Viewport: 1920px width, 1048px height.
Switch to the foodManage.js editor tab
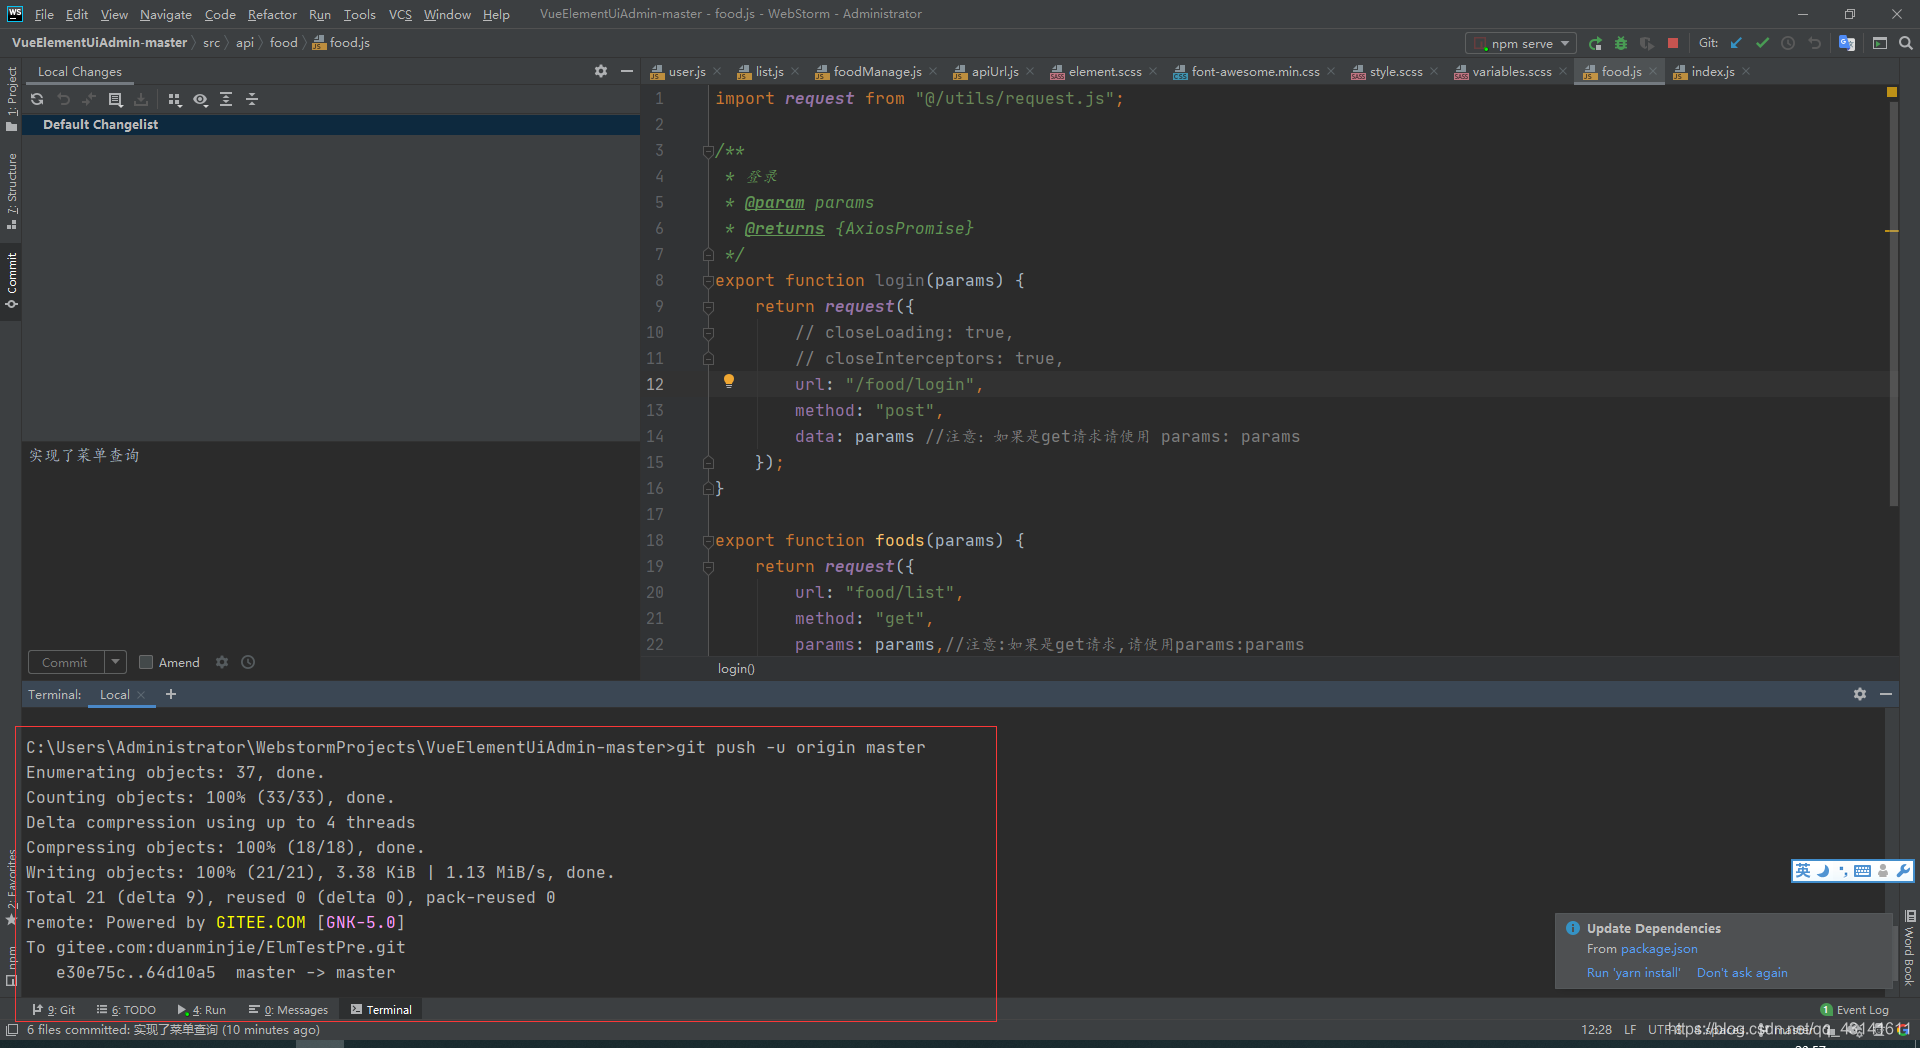[877, 71]
